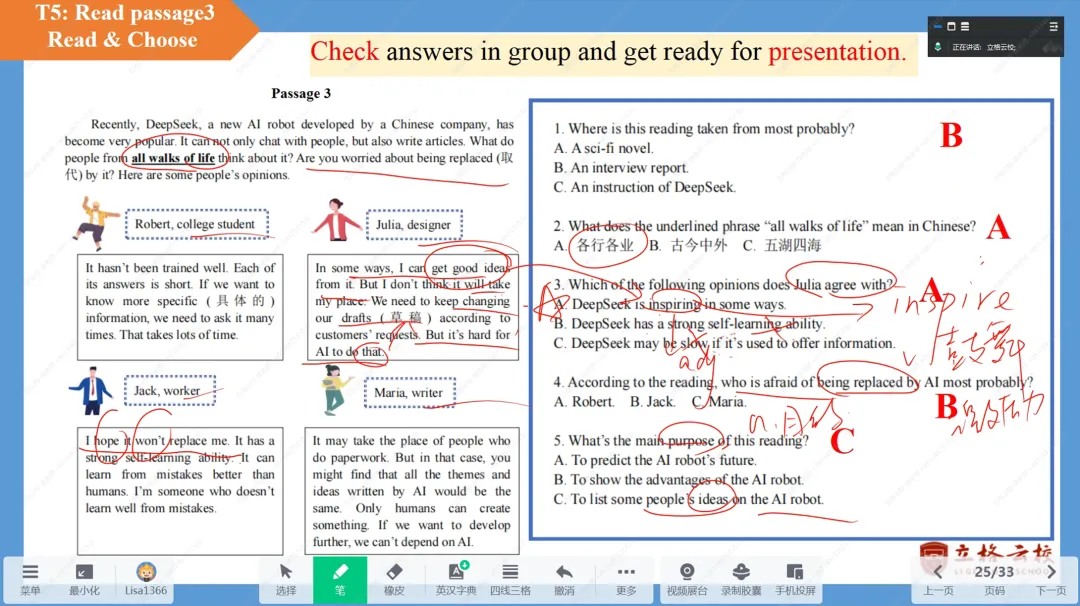
Task: Show 更多 more tools
Action: pyautogui.click(x=626, y=579)
